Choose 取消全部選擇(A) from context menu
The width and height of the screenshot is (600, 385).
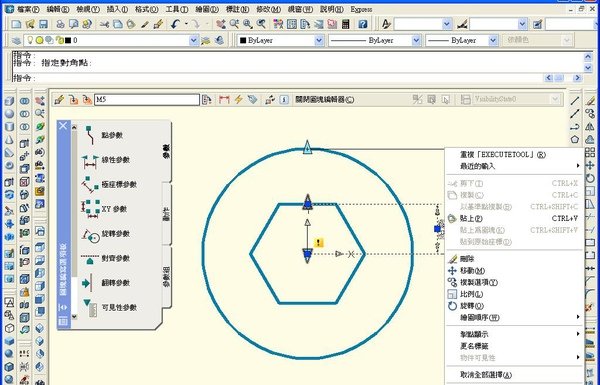[514, 375]
